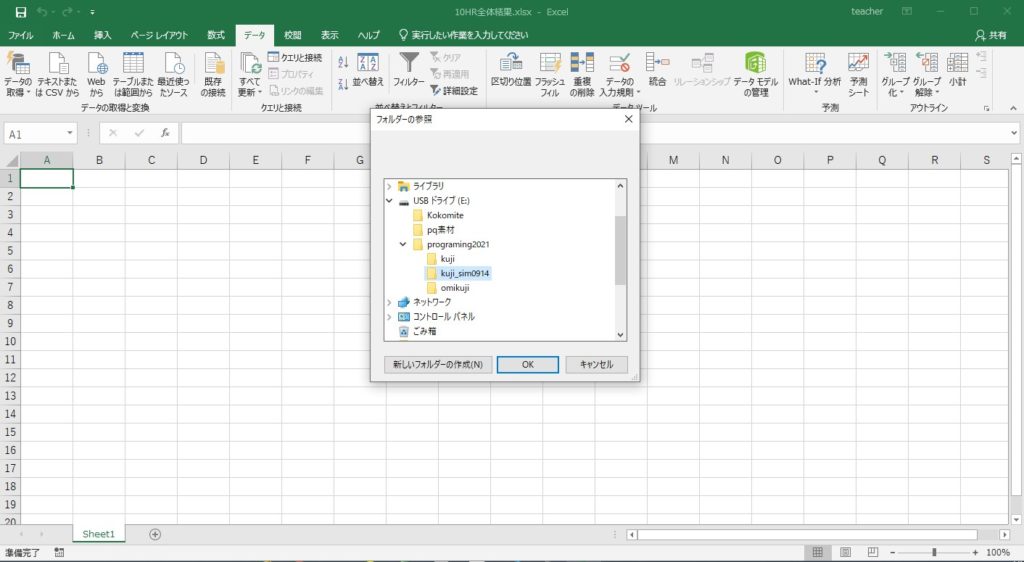Expand the コントロール パネル node
The height and width of the screenshot is (562, 1024).
tap(390, 317)
